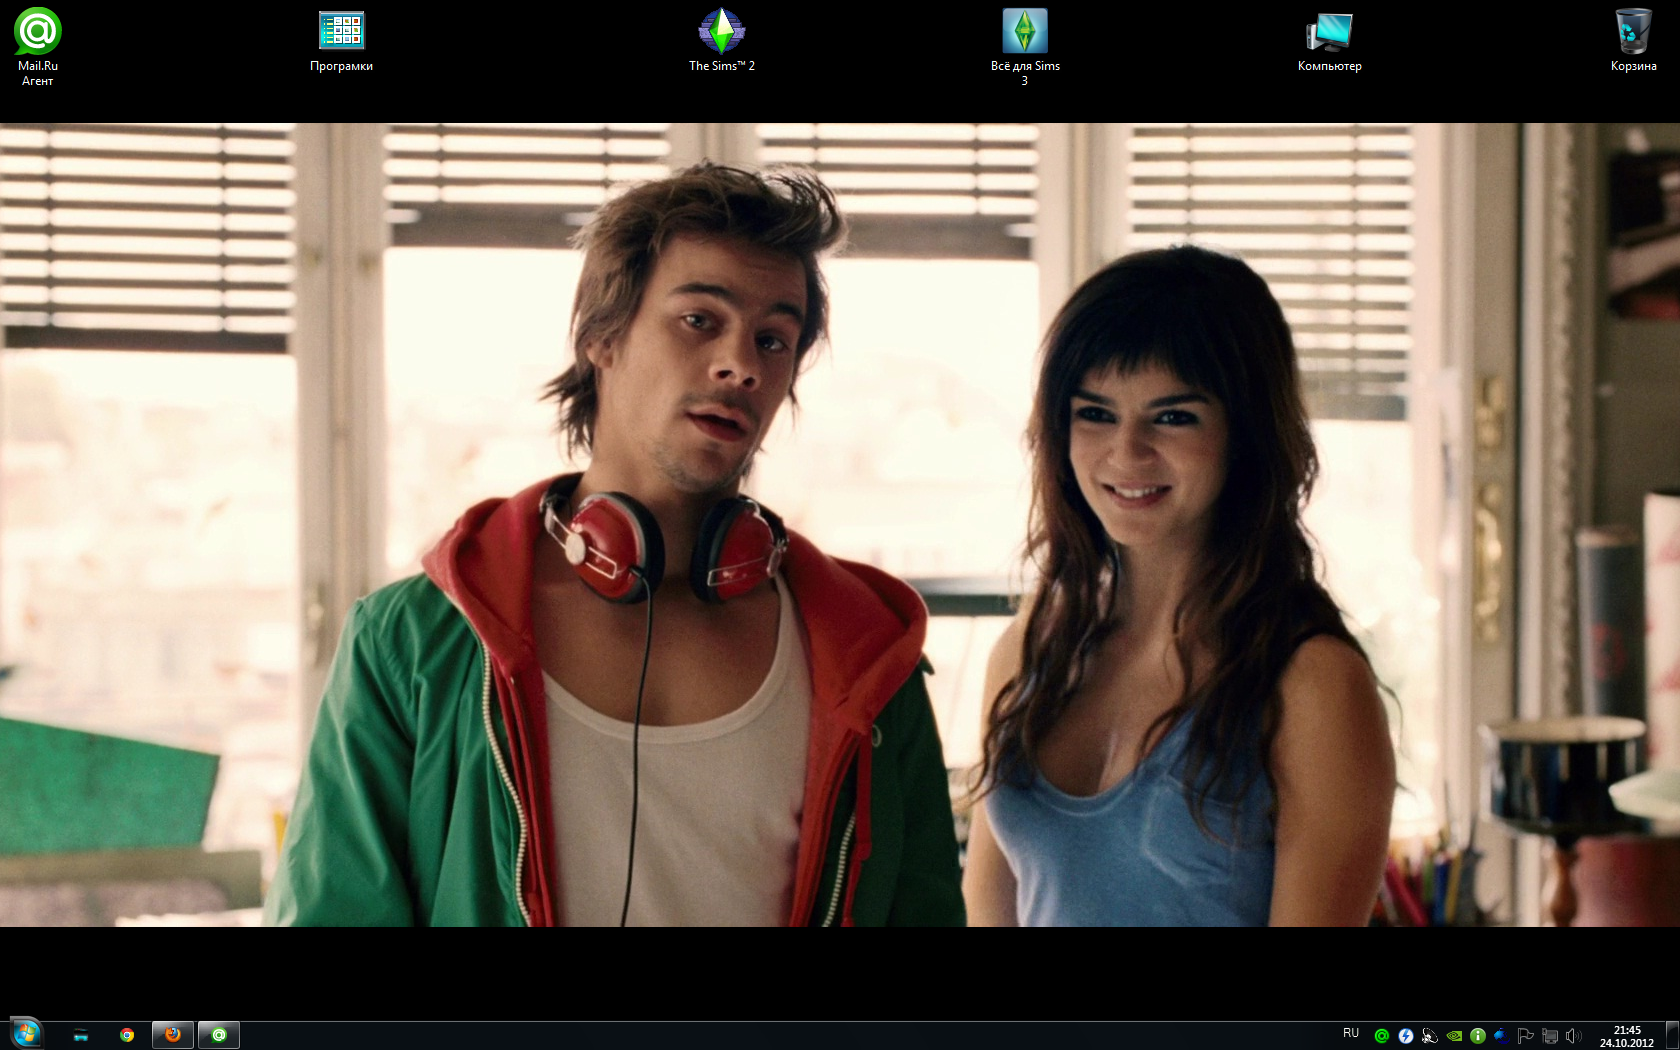Click the pinned cyan taskbar icon beside Start

[81, 1035]
